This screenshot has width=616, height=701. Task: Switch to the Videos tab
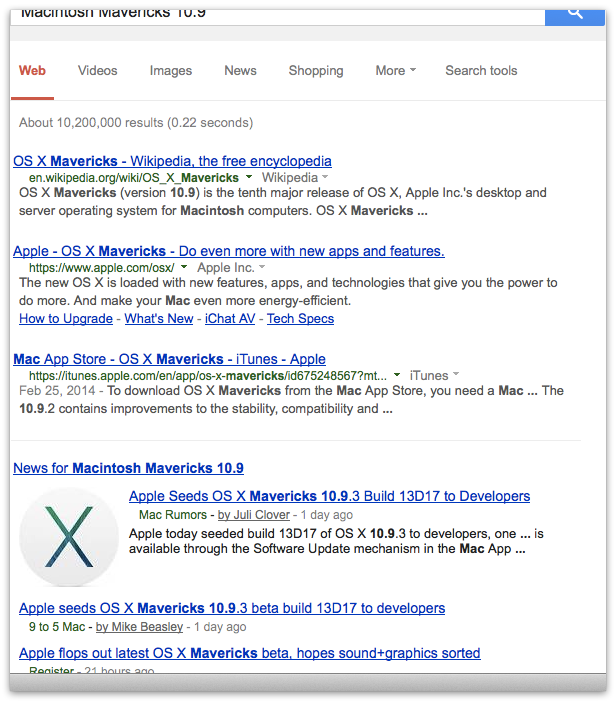coord(97,71)
